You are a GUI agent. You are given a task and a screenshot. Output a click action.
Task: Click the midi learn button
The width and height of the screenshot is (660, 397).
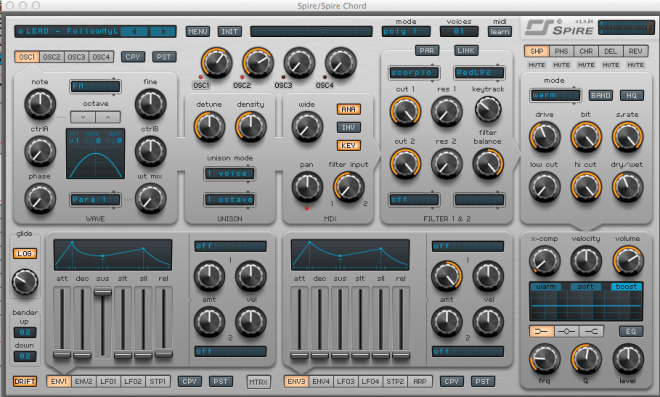[500, 32]
